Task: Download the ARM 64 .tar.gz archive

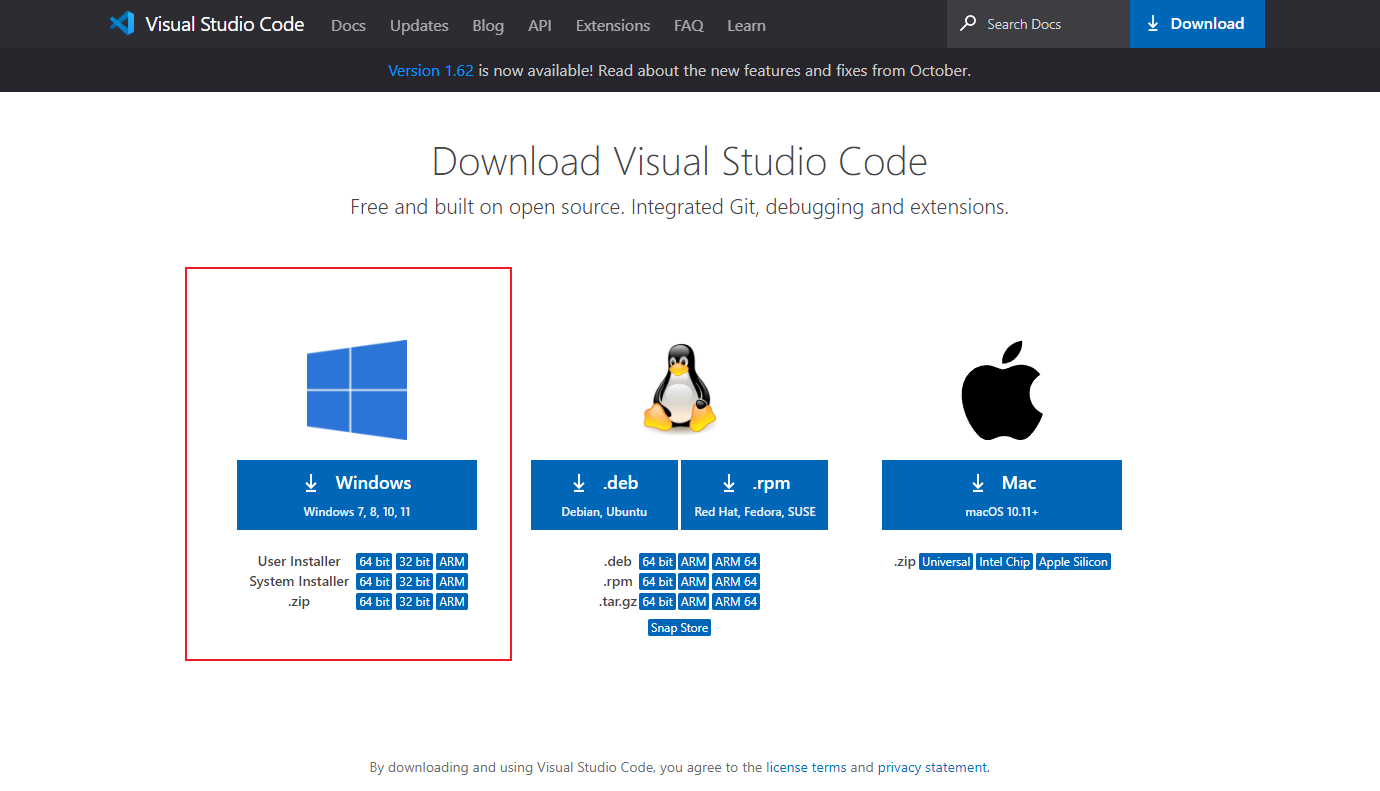Action: pos(736,601)
